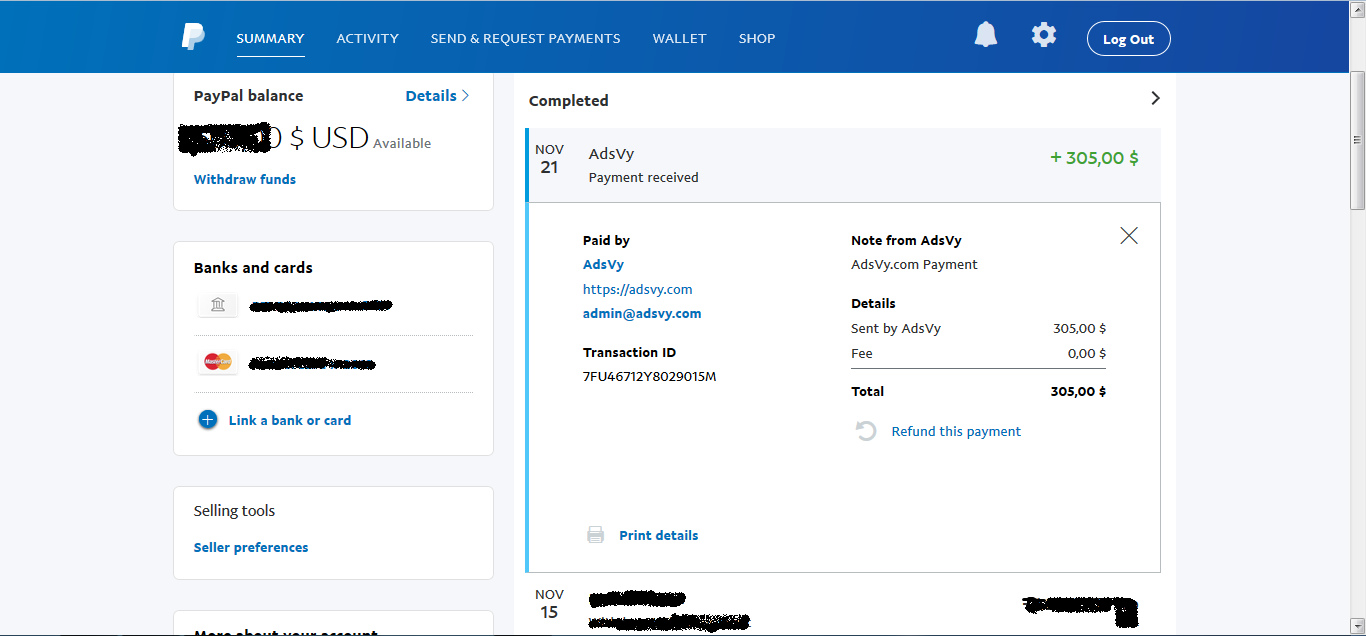
Task: Go to the Summary tab
Action: click(270, 38)
